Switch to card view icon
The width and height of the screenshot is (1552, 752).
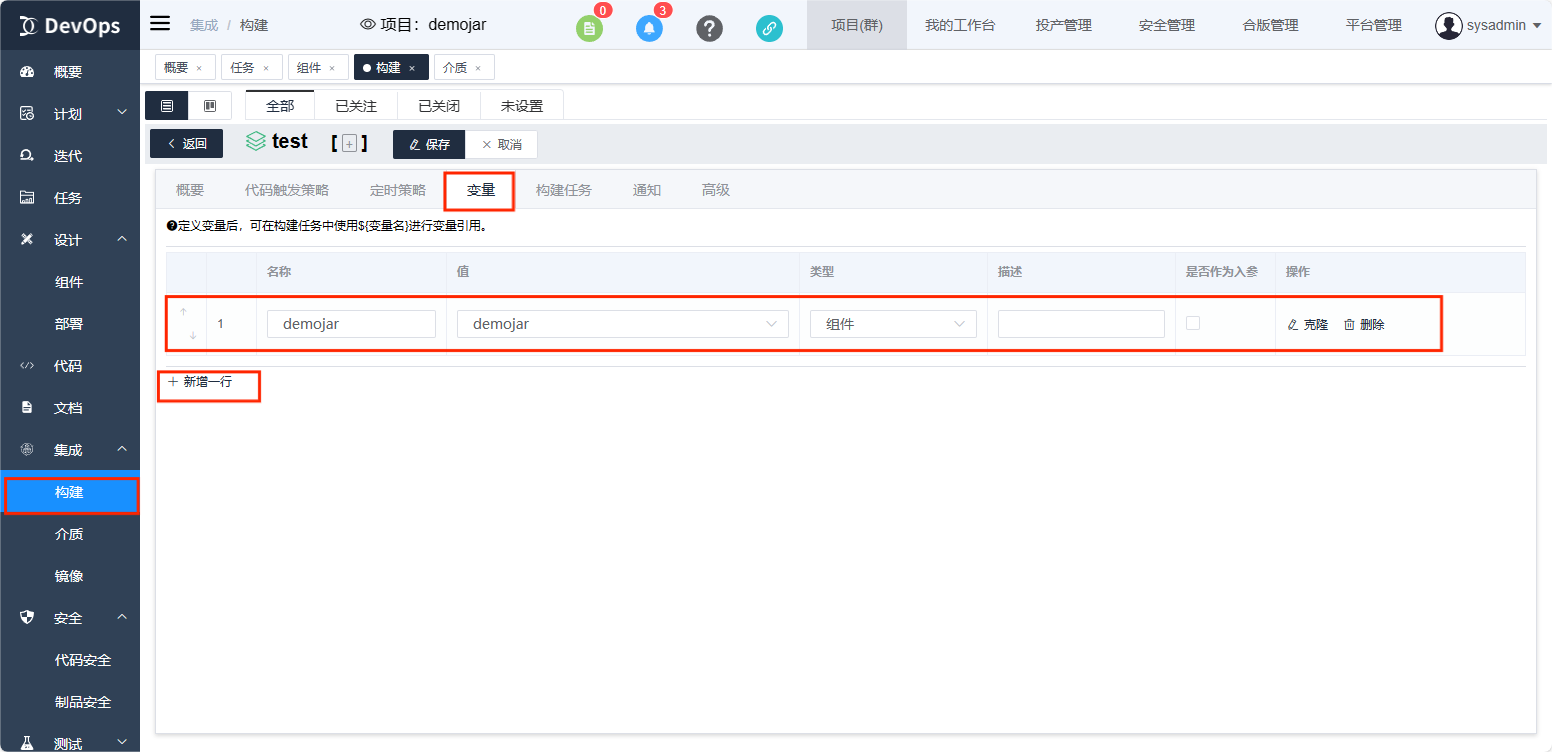[210, 106]
